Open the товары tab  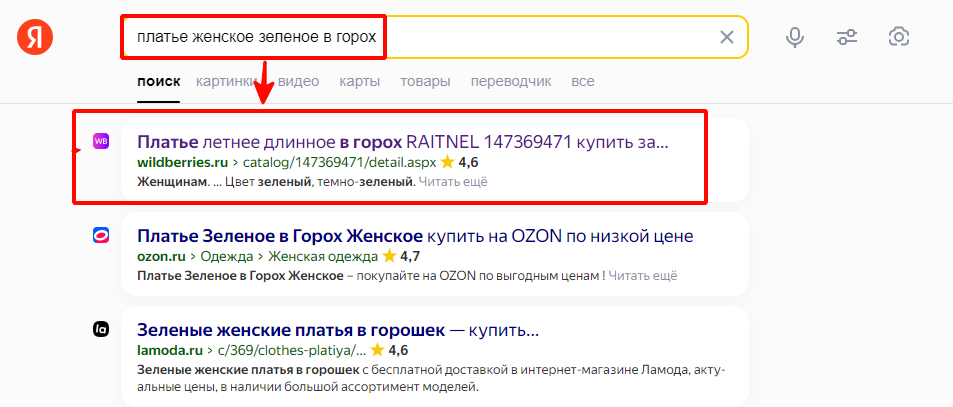425,81
